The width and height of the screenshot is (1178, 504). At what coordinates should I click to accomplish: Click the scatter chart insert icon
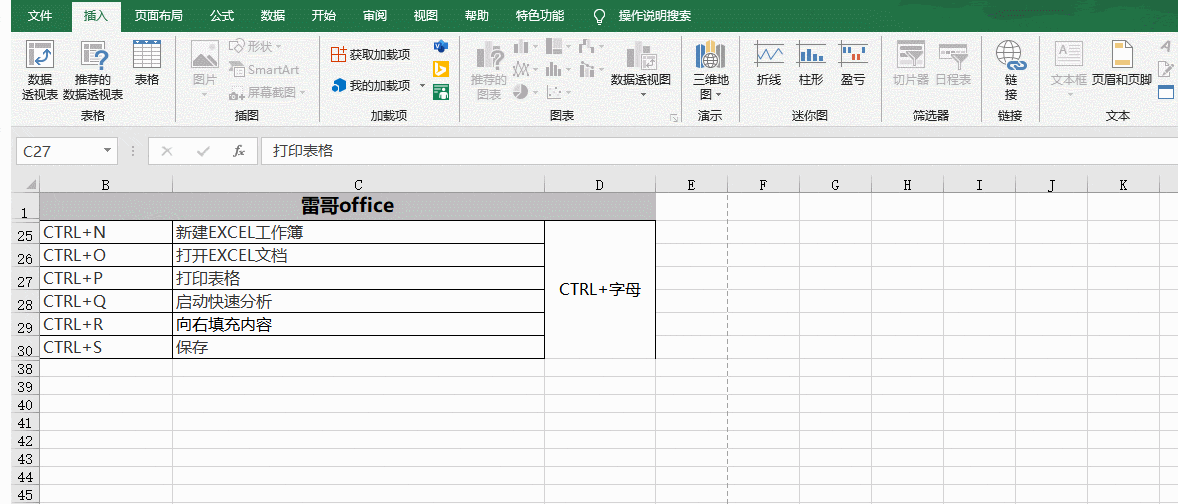point(554,92)
